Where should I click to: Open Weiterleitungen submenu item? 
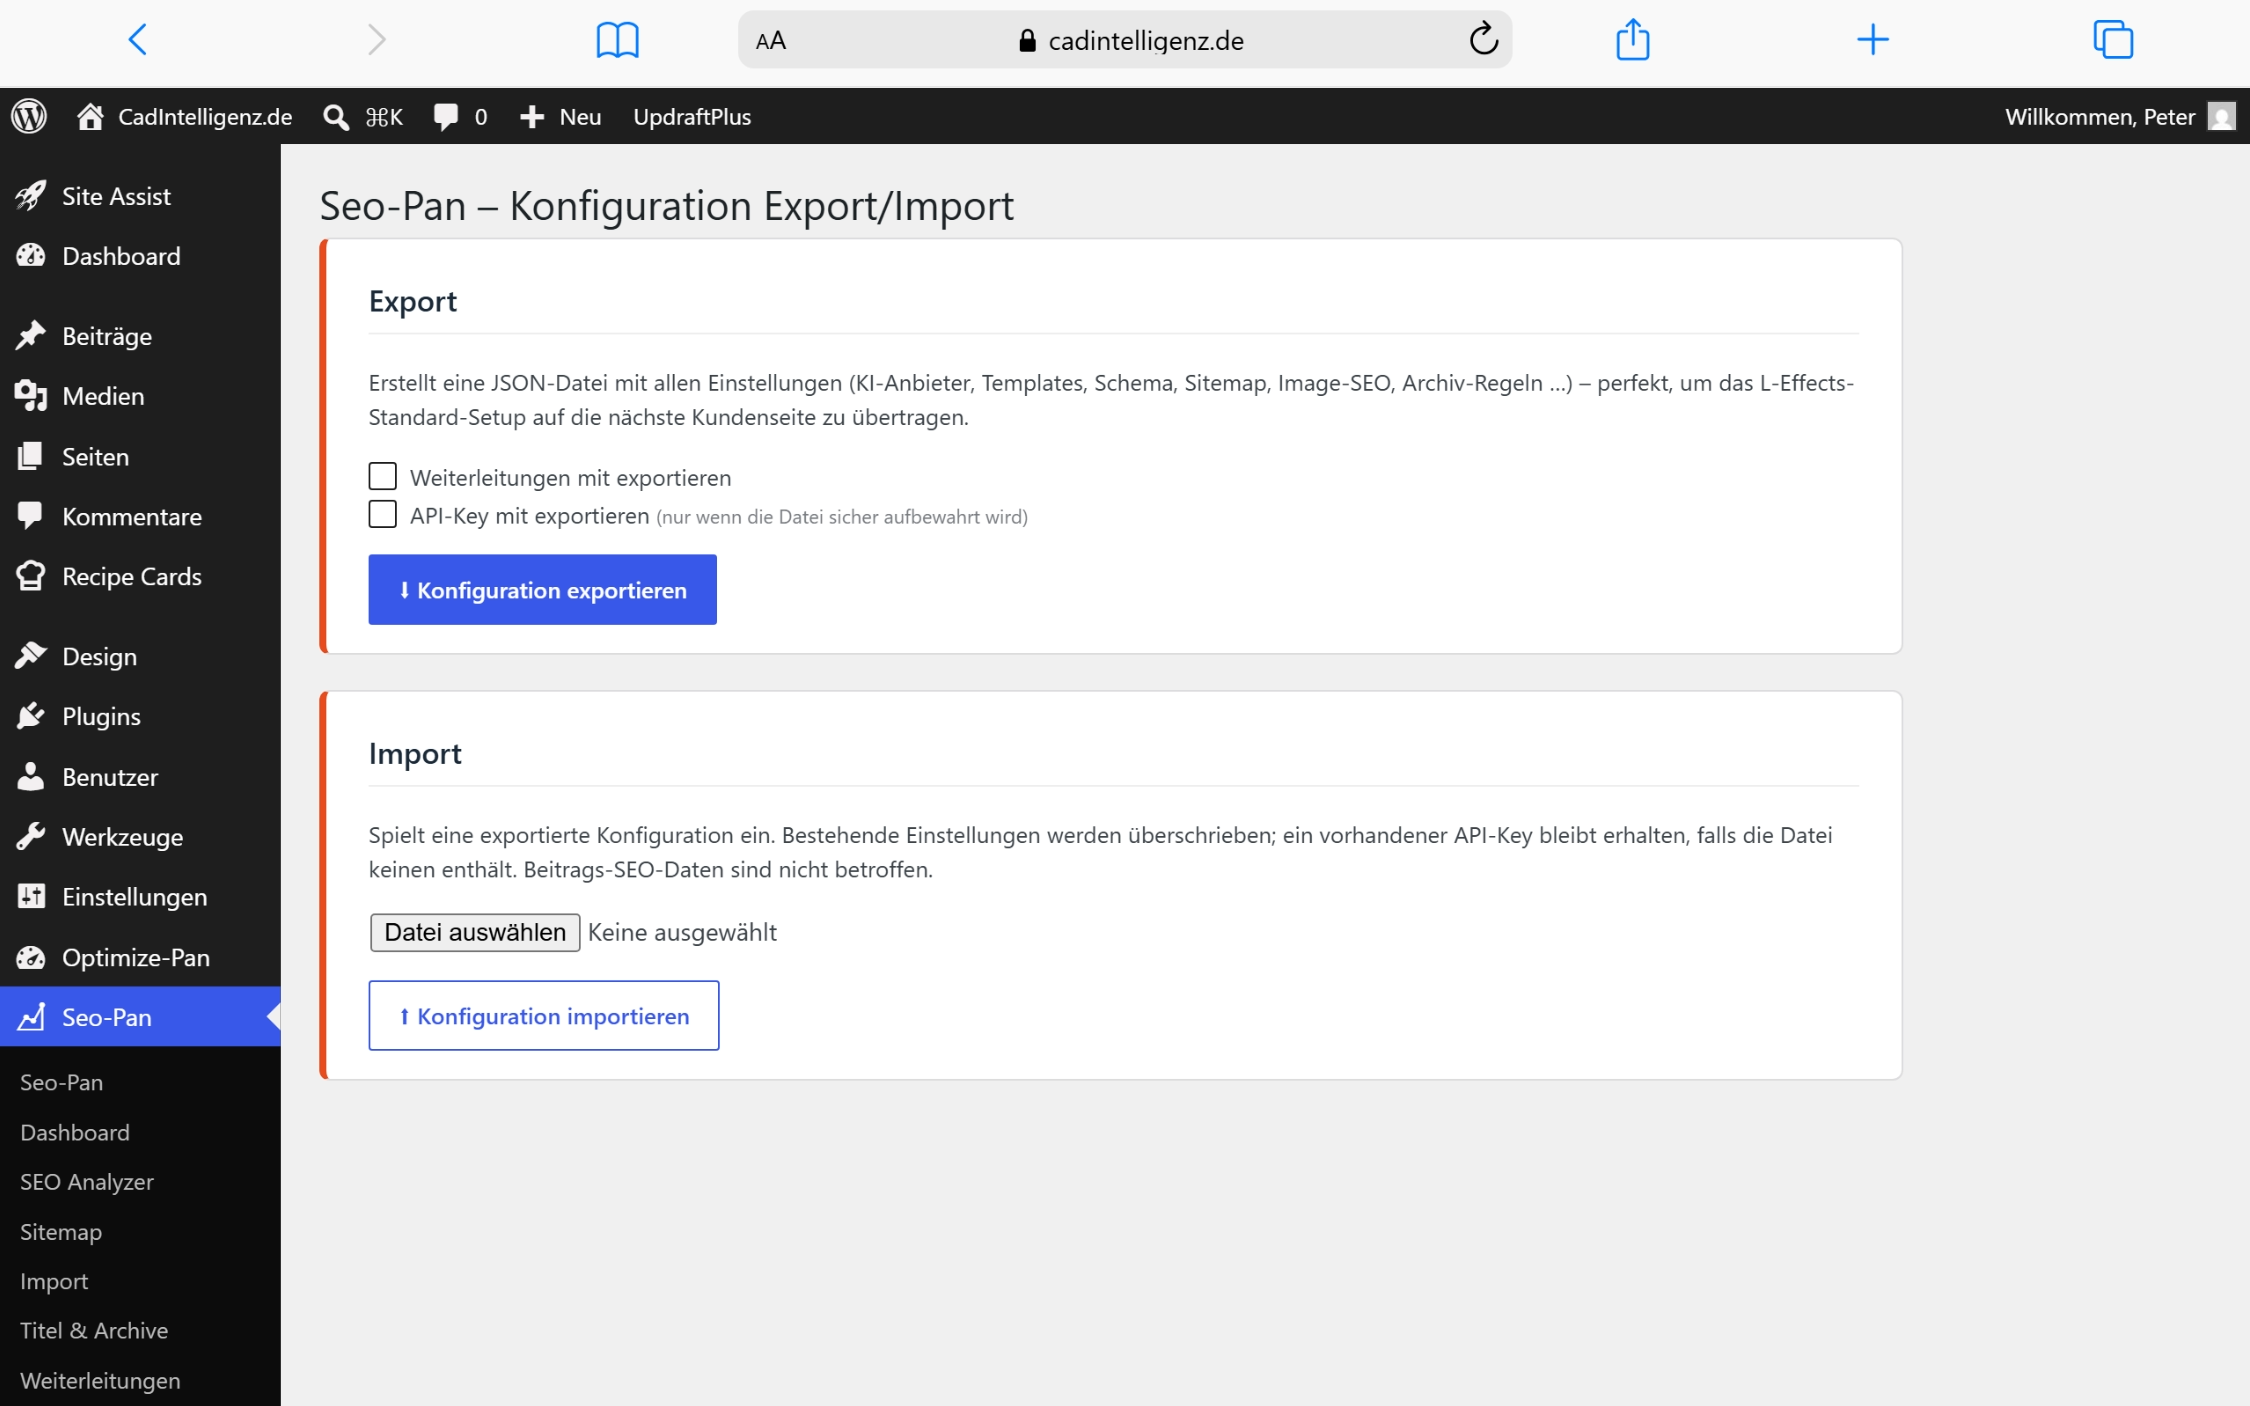click(x=100, y=1381)
